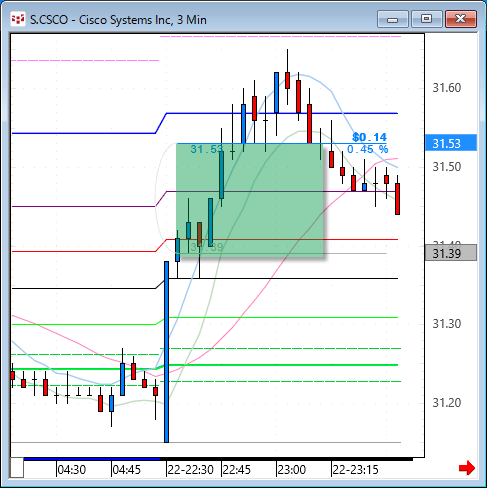Click the gray 31.39 price label on the axis
This screenshot has height=488, width=487.
pyautogui.click(x=451, y=253)
